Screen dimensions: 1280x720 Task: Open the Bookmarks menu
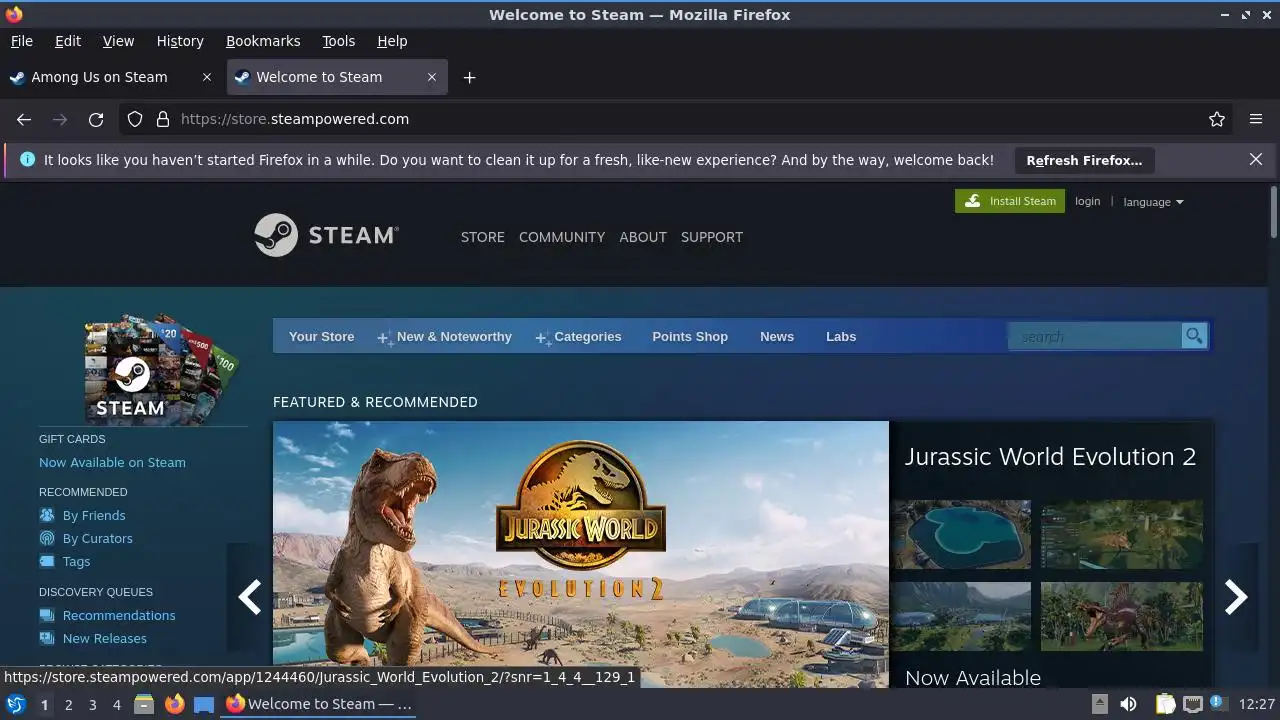[263, 41]
